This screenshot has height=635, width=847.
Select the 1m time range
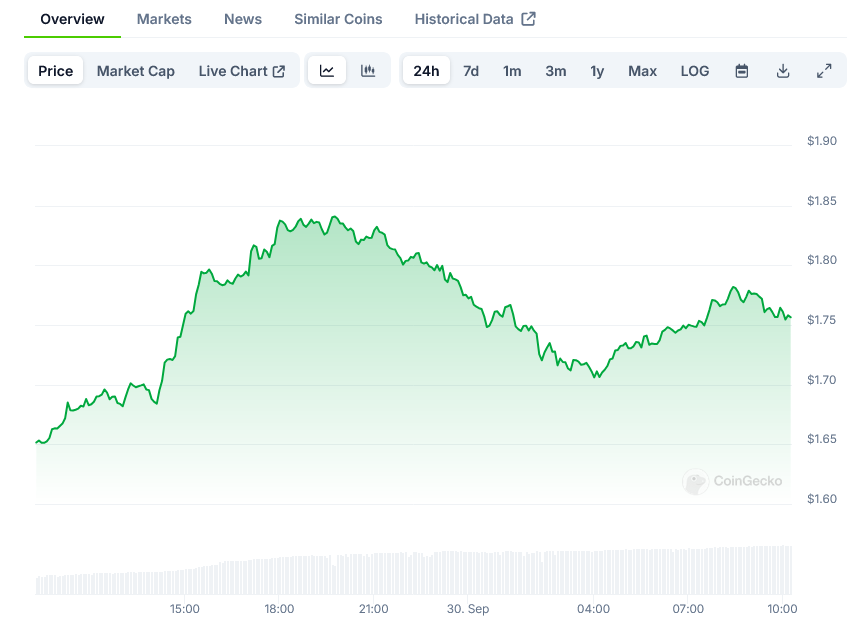tap(512, 71)
